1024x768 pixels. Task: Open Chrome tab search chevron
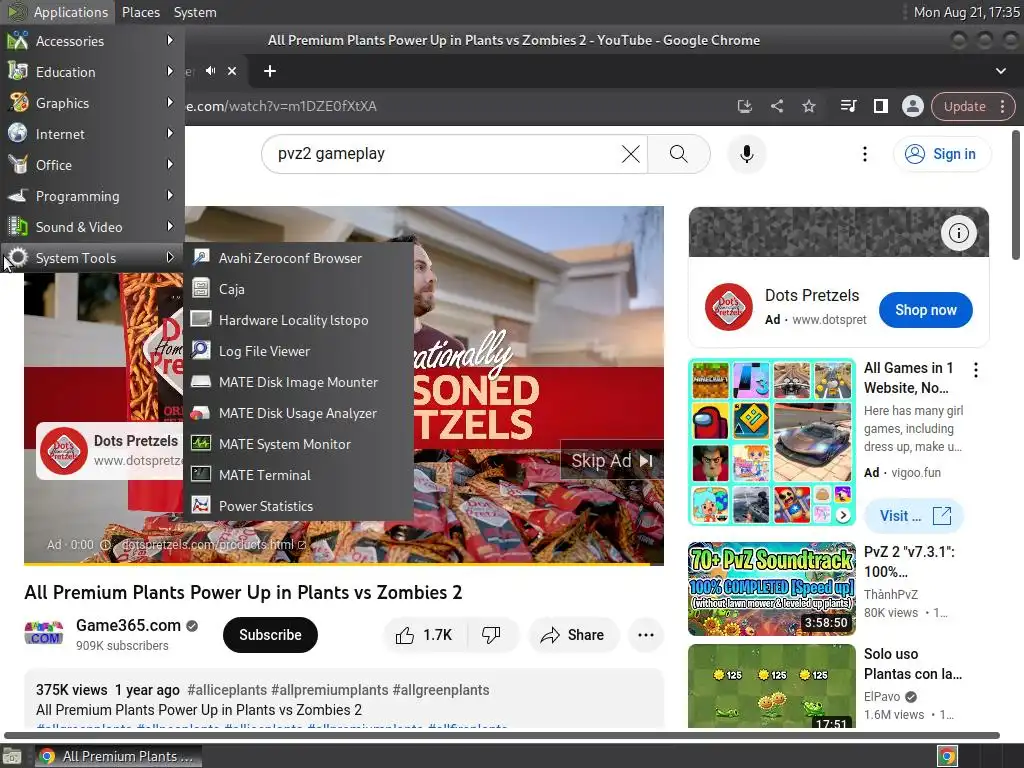1000,71
